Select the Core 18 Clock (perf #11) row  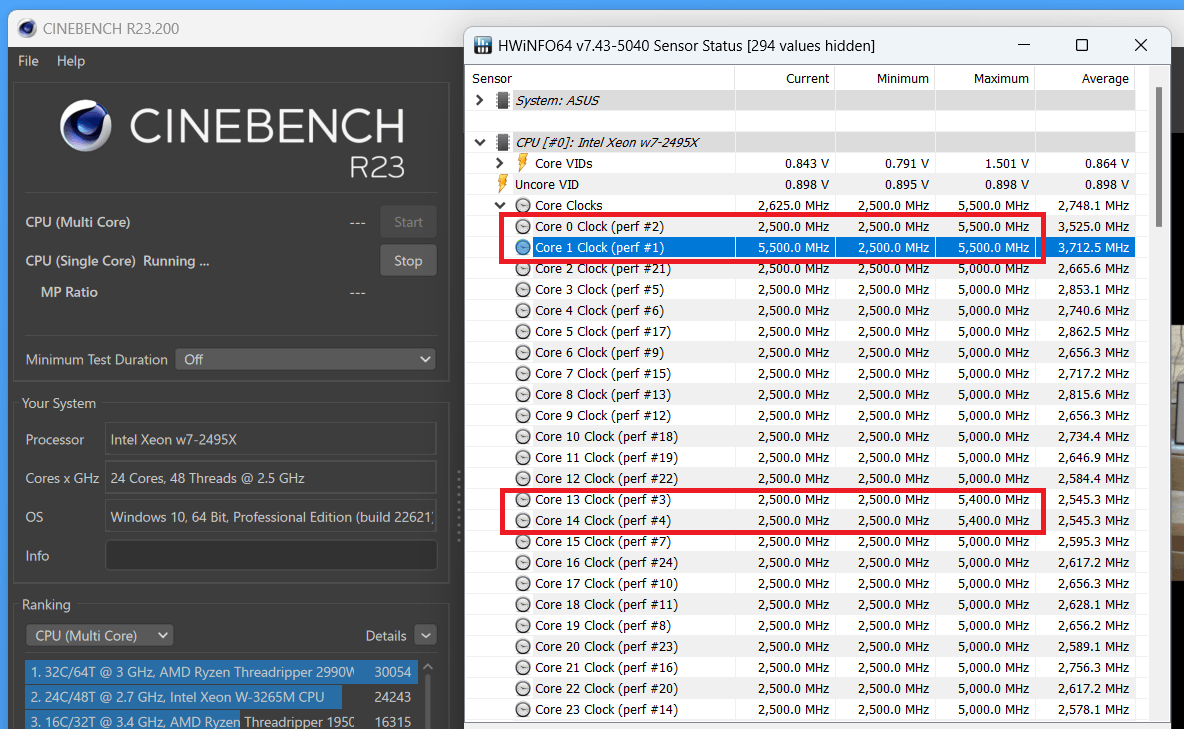point(800,604)
